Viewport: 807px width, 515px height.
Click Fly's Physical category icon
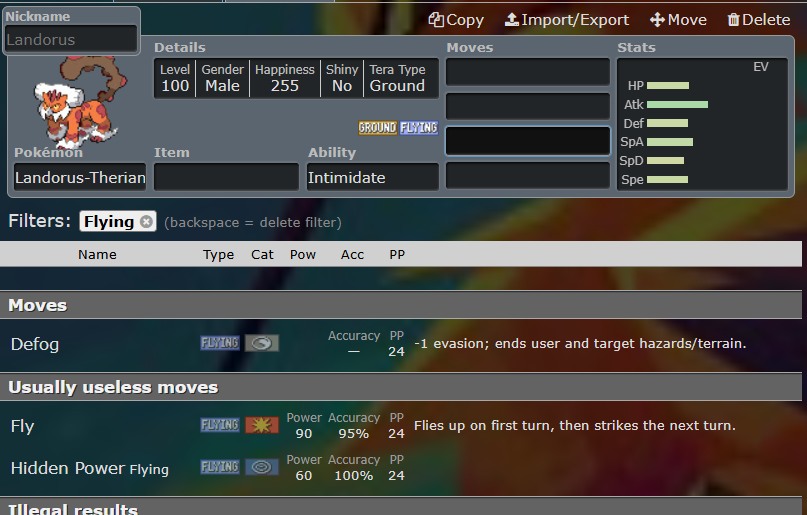click(x=261, y=425)
